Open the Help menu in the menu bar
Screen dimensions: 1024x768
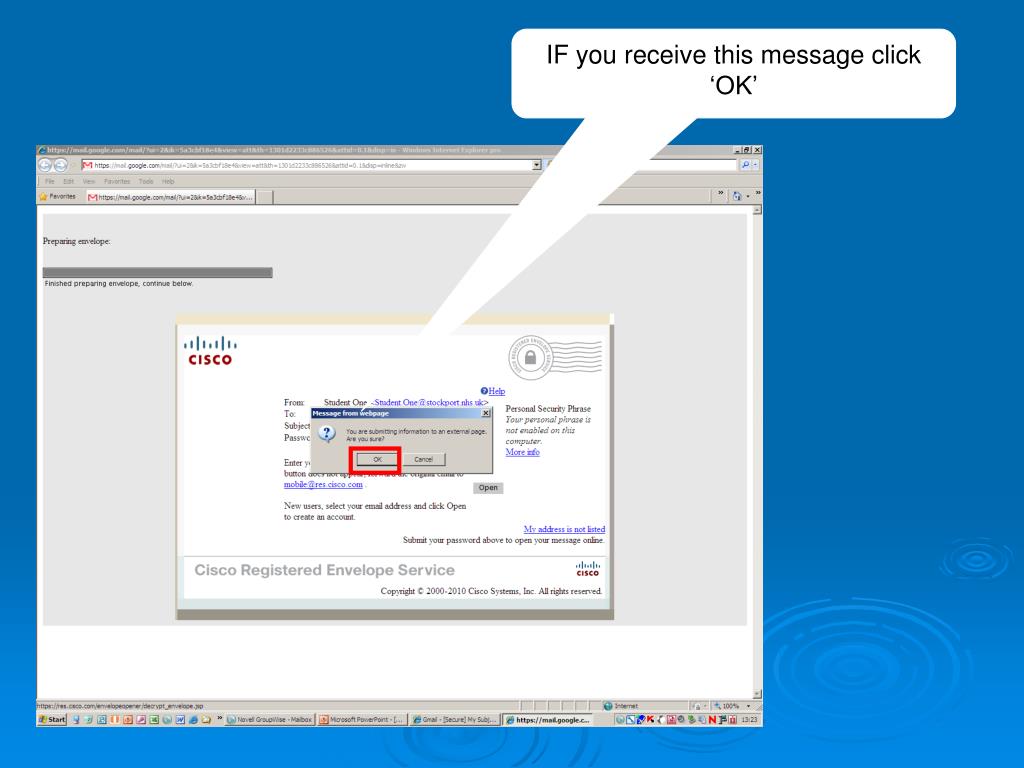pyautogui.click(x=168, y=182)
